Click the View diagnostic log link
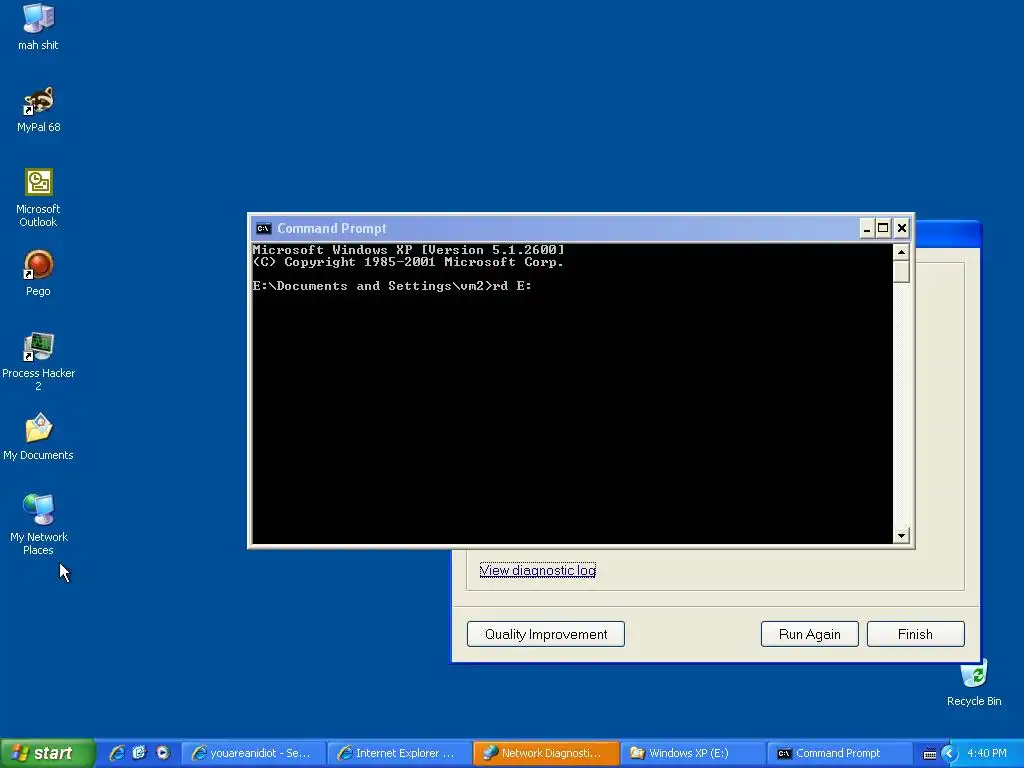 [x=537, y=570]
